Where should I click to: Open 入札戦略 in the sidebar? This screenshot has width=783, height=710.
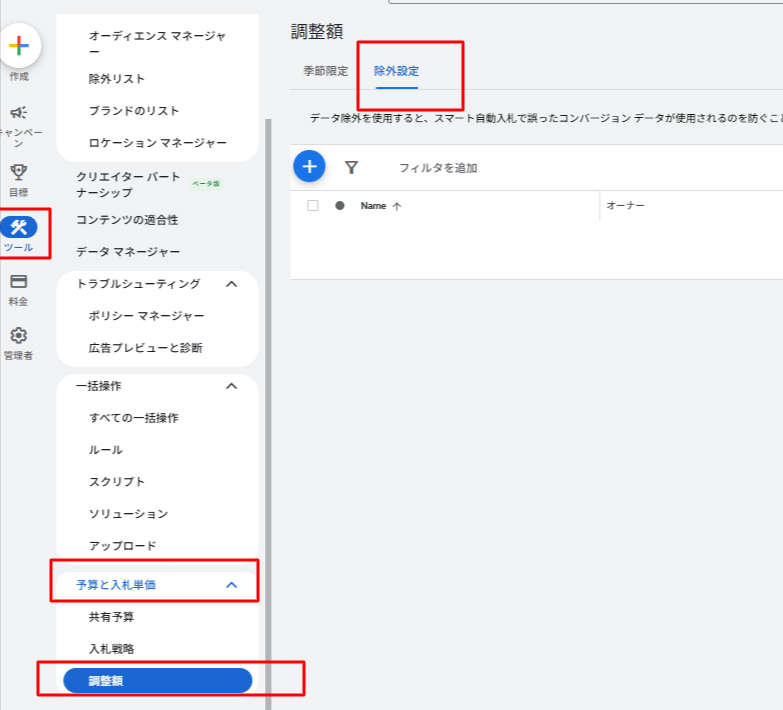tap(111, 649)
